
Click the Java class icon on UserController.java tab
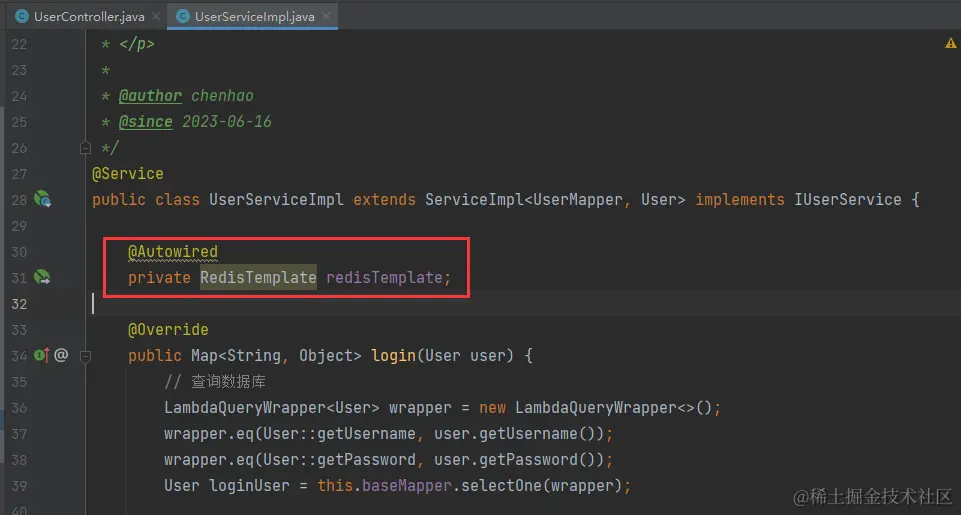click(x=22, y=17)
